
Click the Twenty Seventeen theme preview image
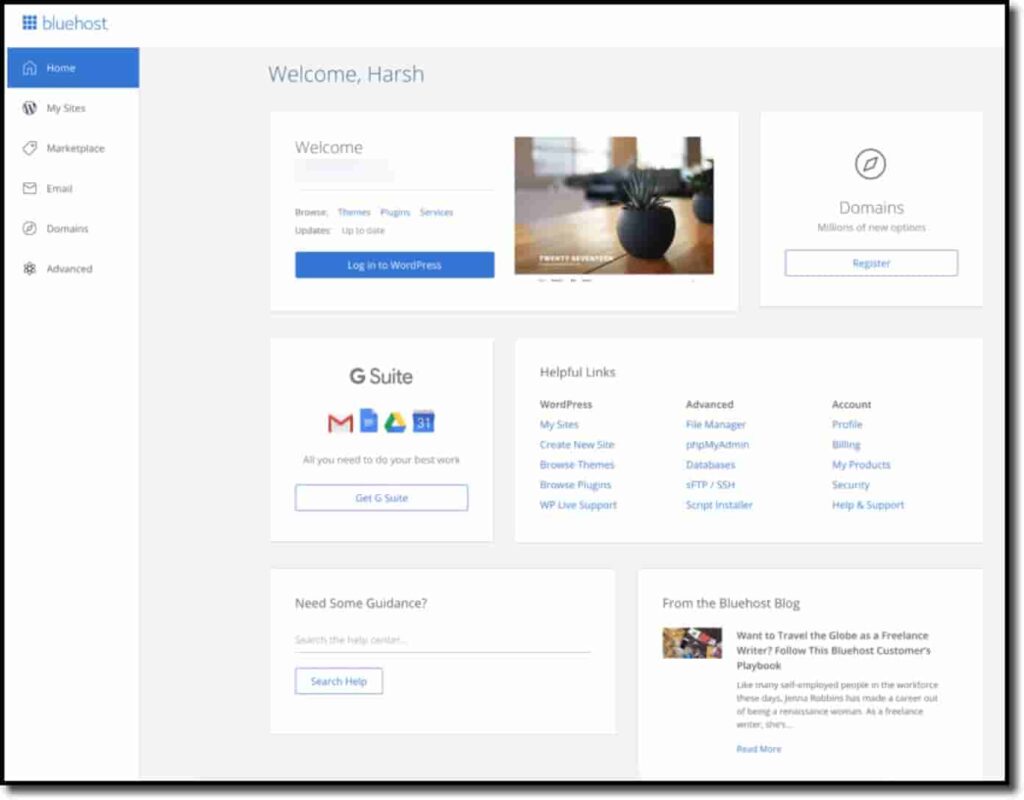(x=614, y=205)
